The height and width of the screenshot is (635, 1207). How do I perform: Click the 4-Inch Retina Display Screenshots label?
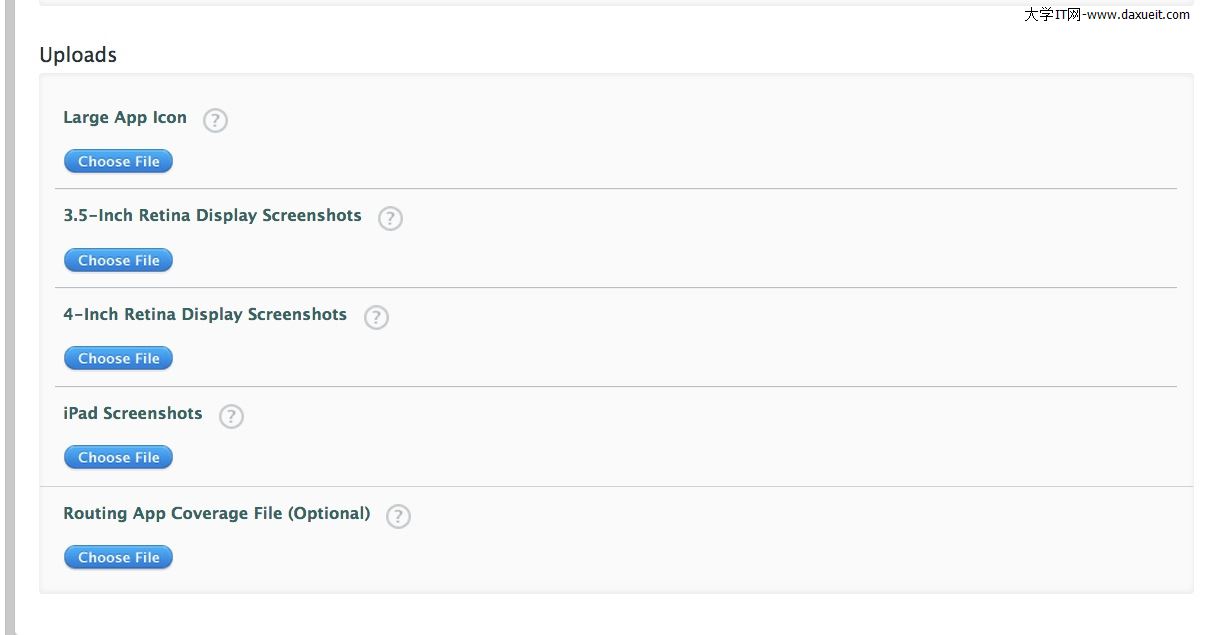click(205, 315)
